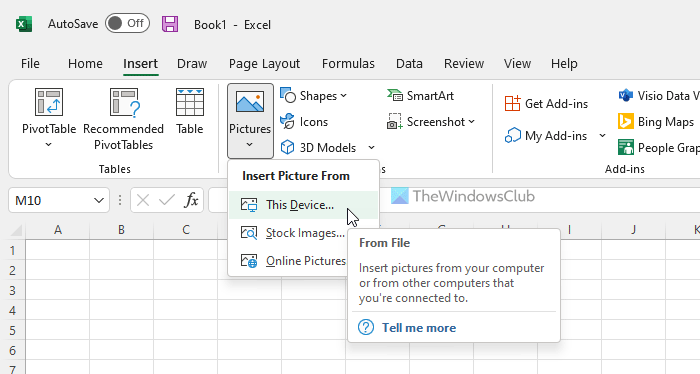Image resolution: width=700 pixels, height=374 pixels.
Task: Insert a Table using the Table icon
Action: coord(190,102)
